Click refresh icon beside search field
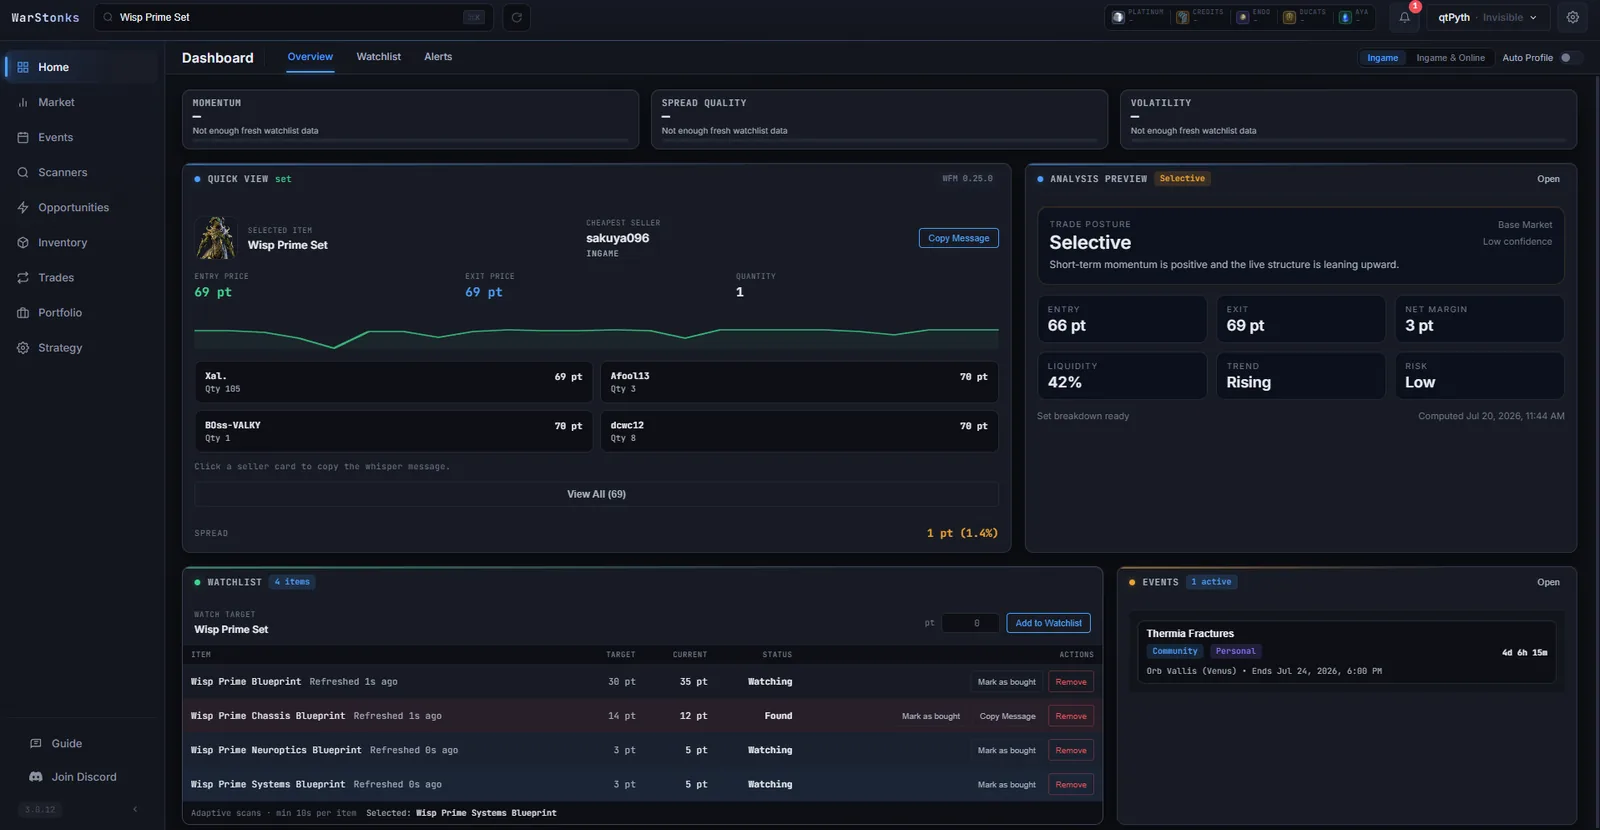This screenshot has height=830, width=1600. click(516, 17)
